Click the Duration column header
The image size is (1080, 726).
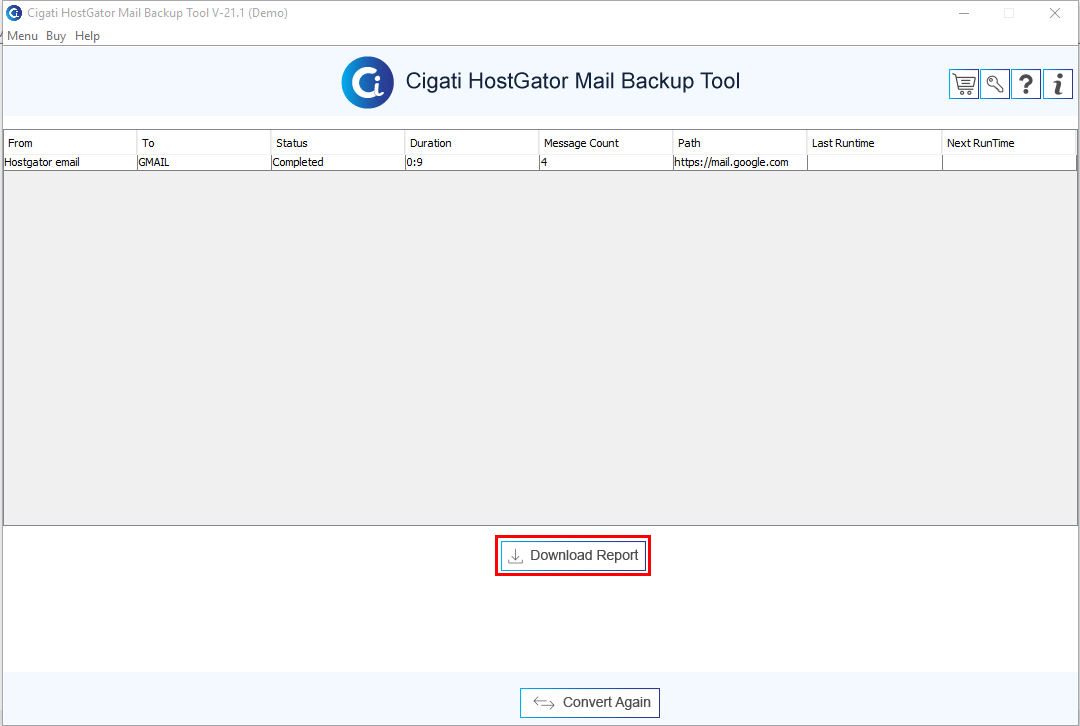472,143
